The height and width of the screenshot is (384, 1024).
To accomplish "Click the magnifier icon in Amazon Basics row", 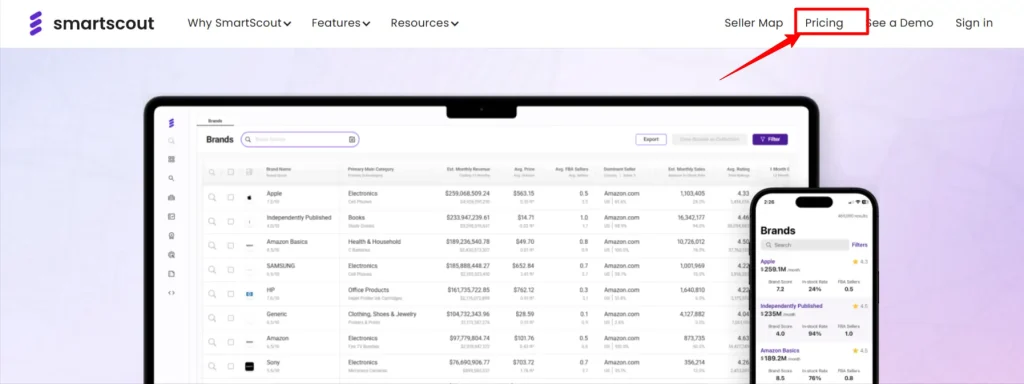I will (212, 246).
